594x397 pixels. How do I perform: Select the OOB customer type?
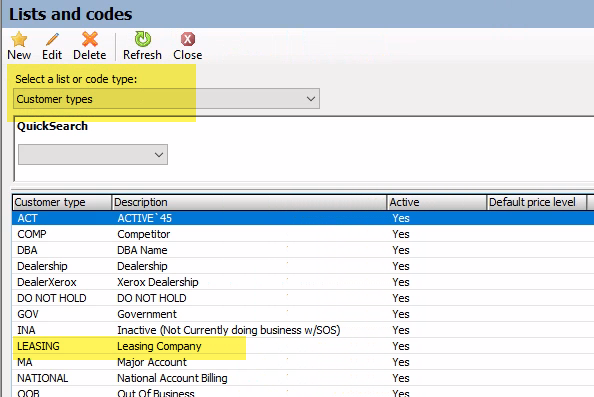28,393
